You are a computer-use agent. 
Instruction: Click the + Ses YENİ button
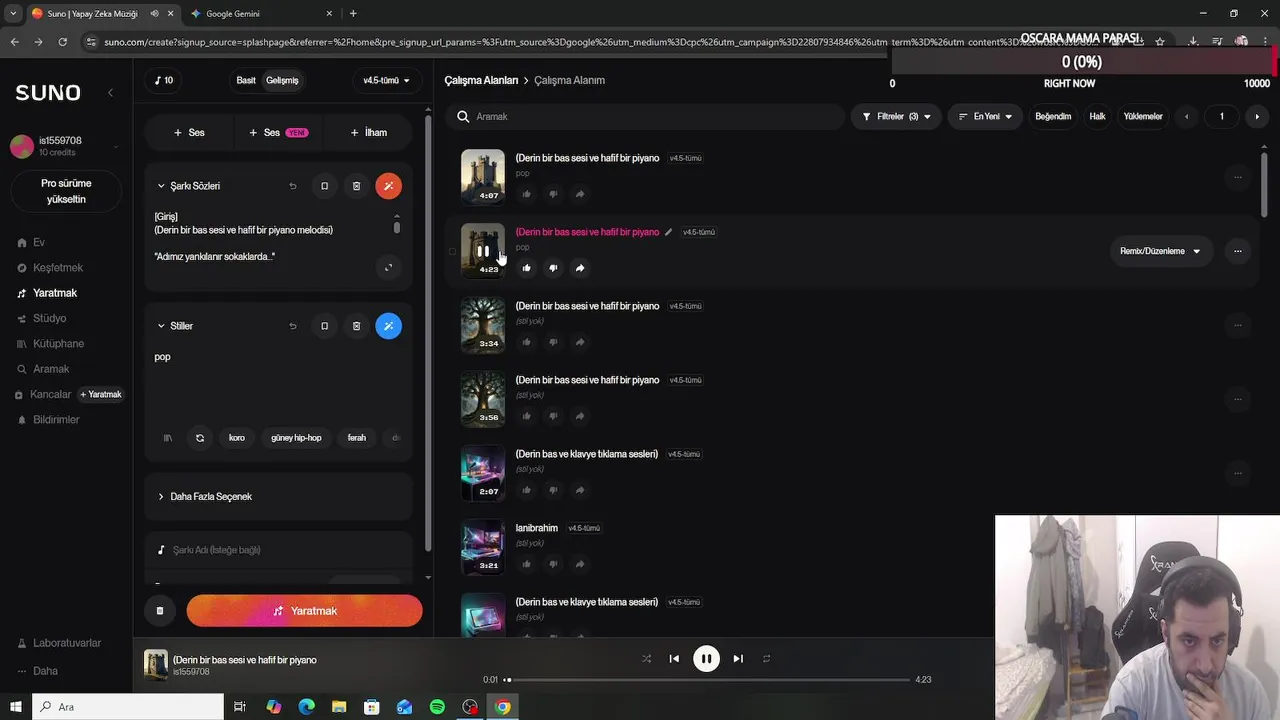point(279,132)
